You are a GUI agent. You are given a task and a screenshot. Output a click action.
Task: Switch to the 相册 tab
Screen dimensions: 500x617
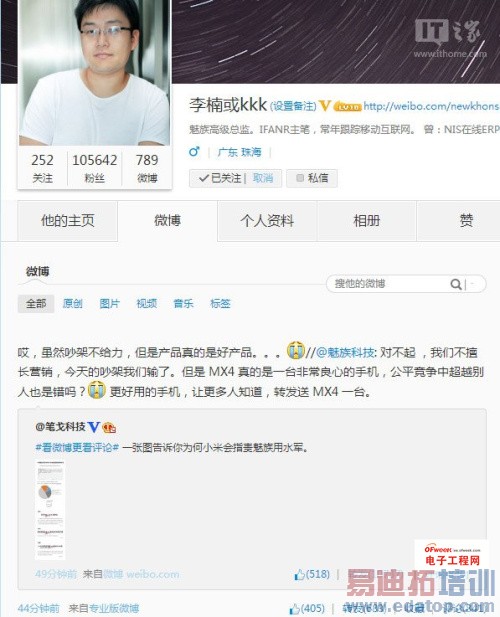click(367, 221)
